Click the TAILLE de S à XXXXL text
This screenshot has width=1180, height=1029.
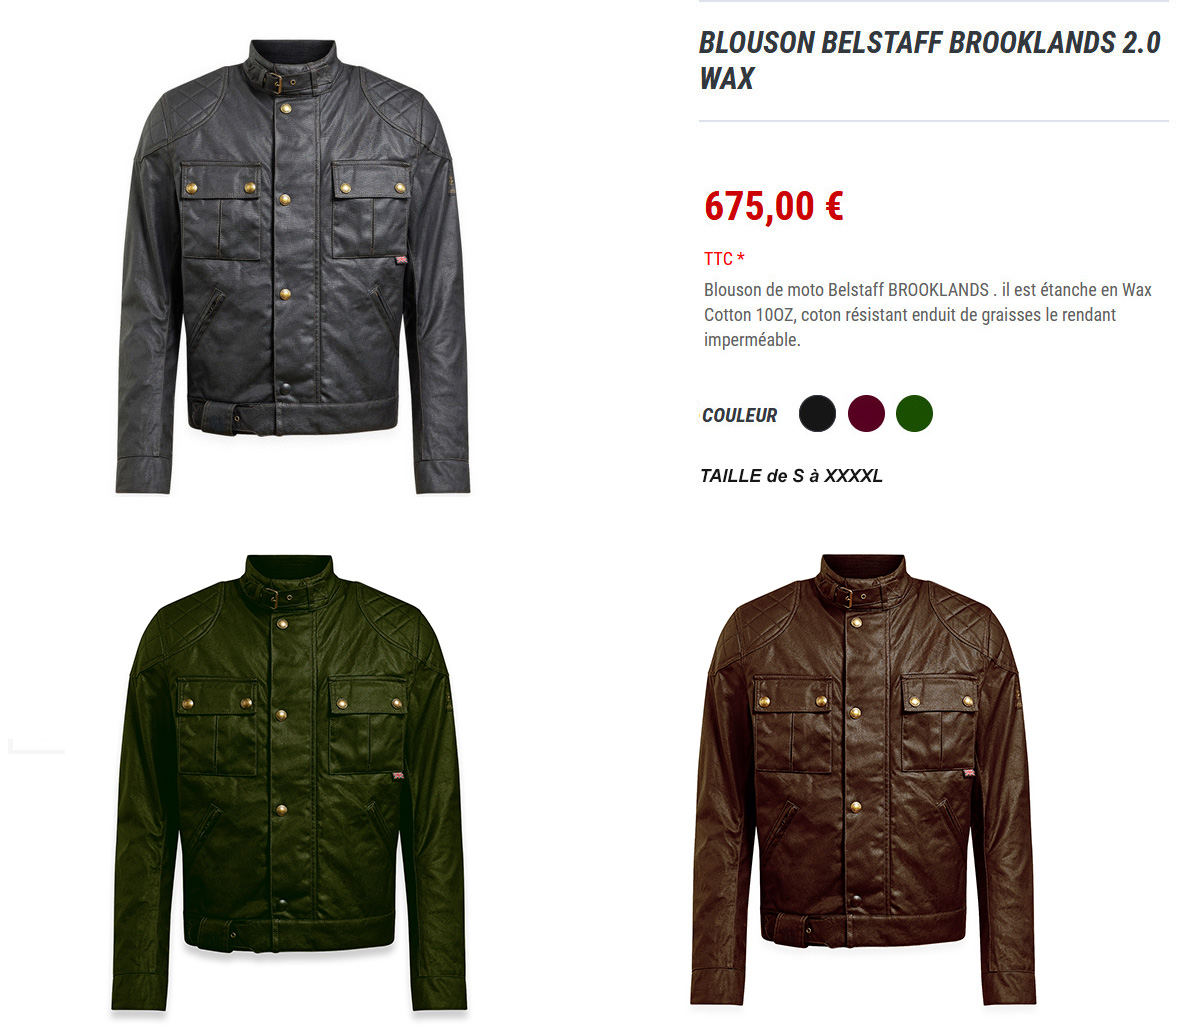click(x=791, y=476)
